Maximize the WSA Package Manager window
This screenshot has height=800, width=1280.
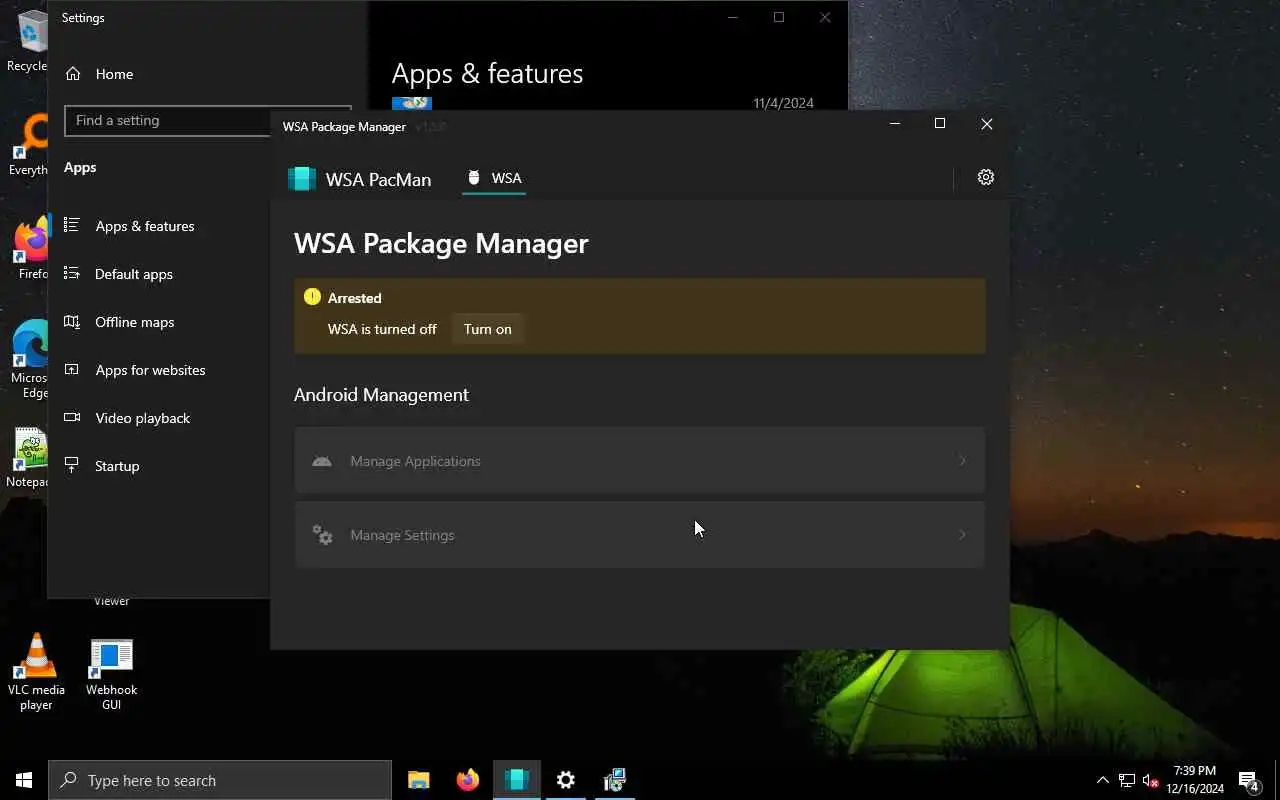pos(940,124)
